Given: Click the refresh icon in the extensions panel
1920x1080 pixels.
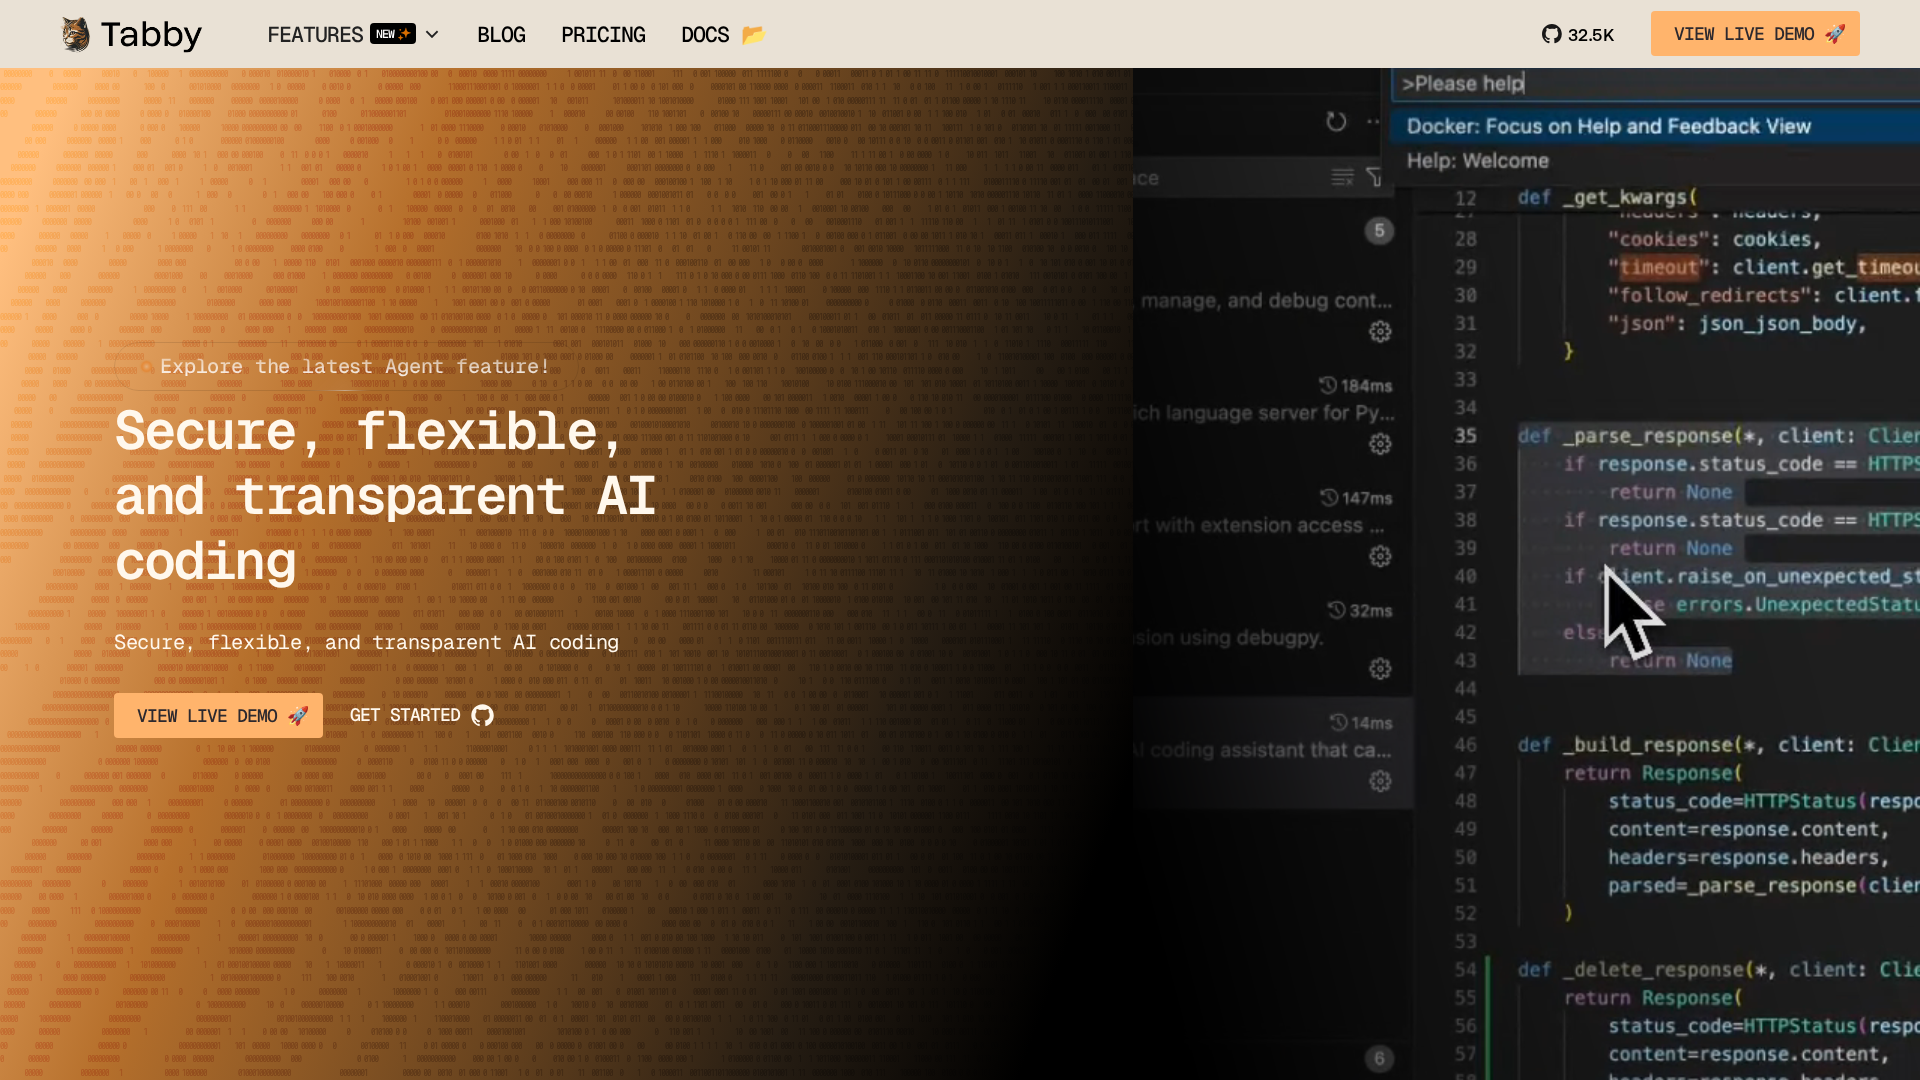Looking at the screenshot, I should click(1336, 122).
